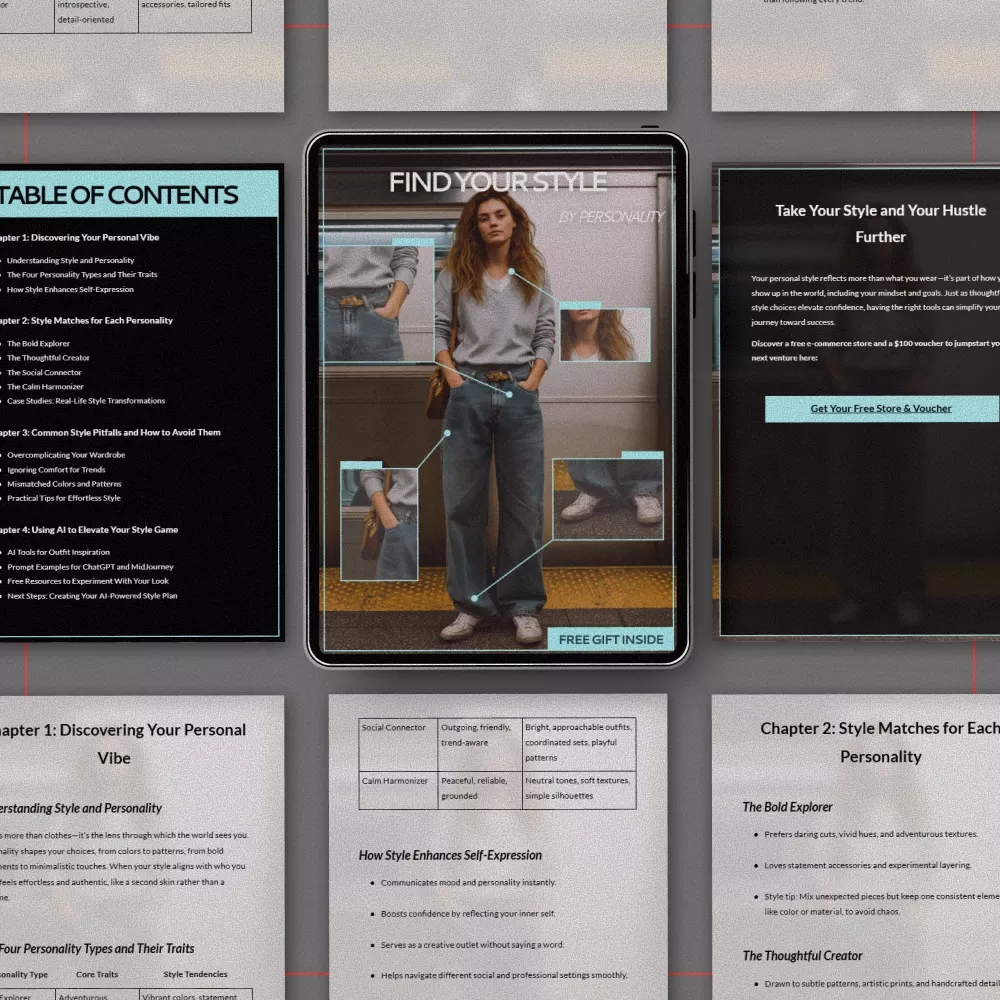This screenshot has height=1000, width=1000.
Task: Click the FREE GIFT INSIDE badge on cover
Action: (x=610, y=639)
